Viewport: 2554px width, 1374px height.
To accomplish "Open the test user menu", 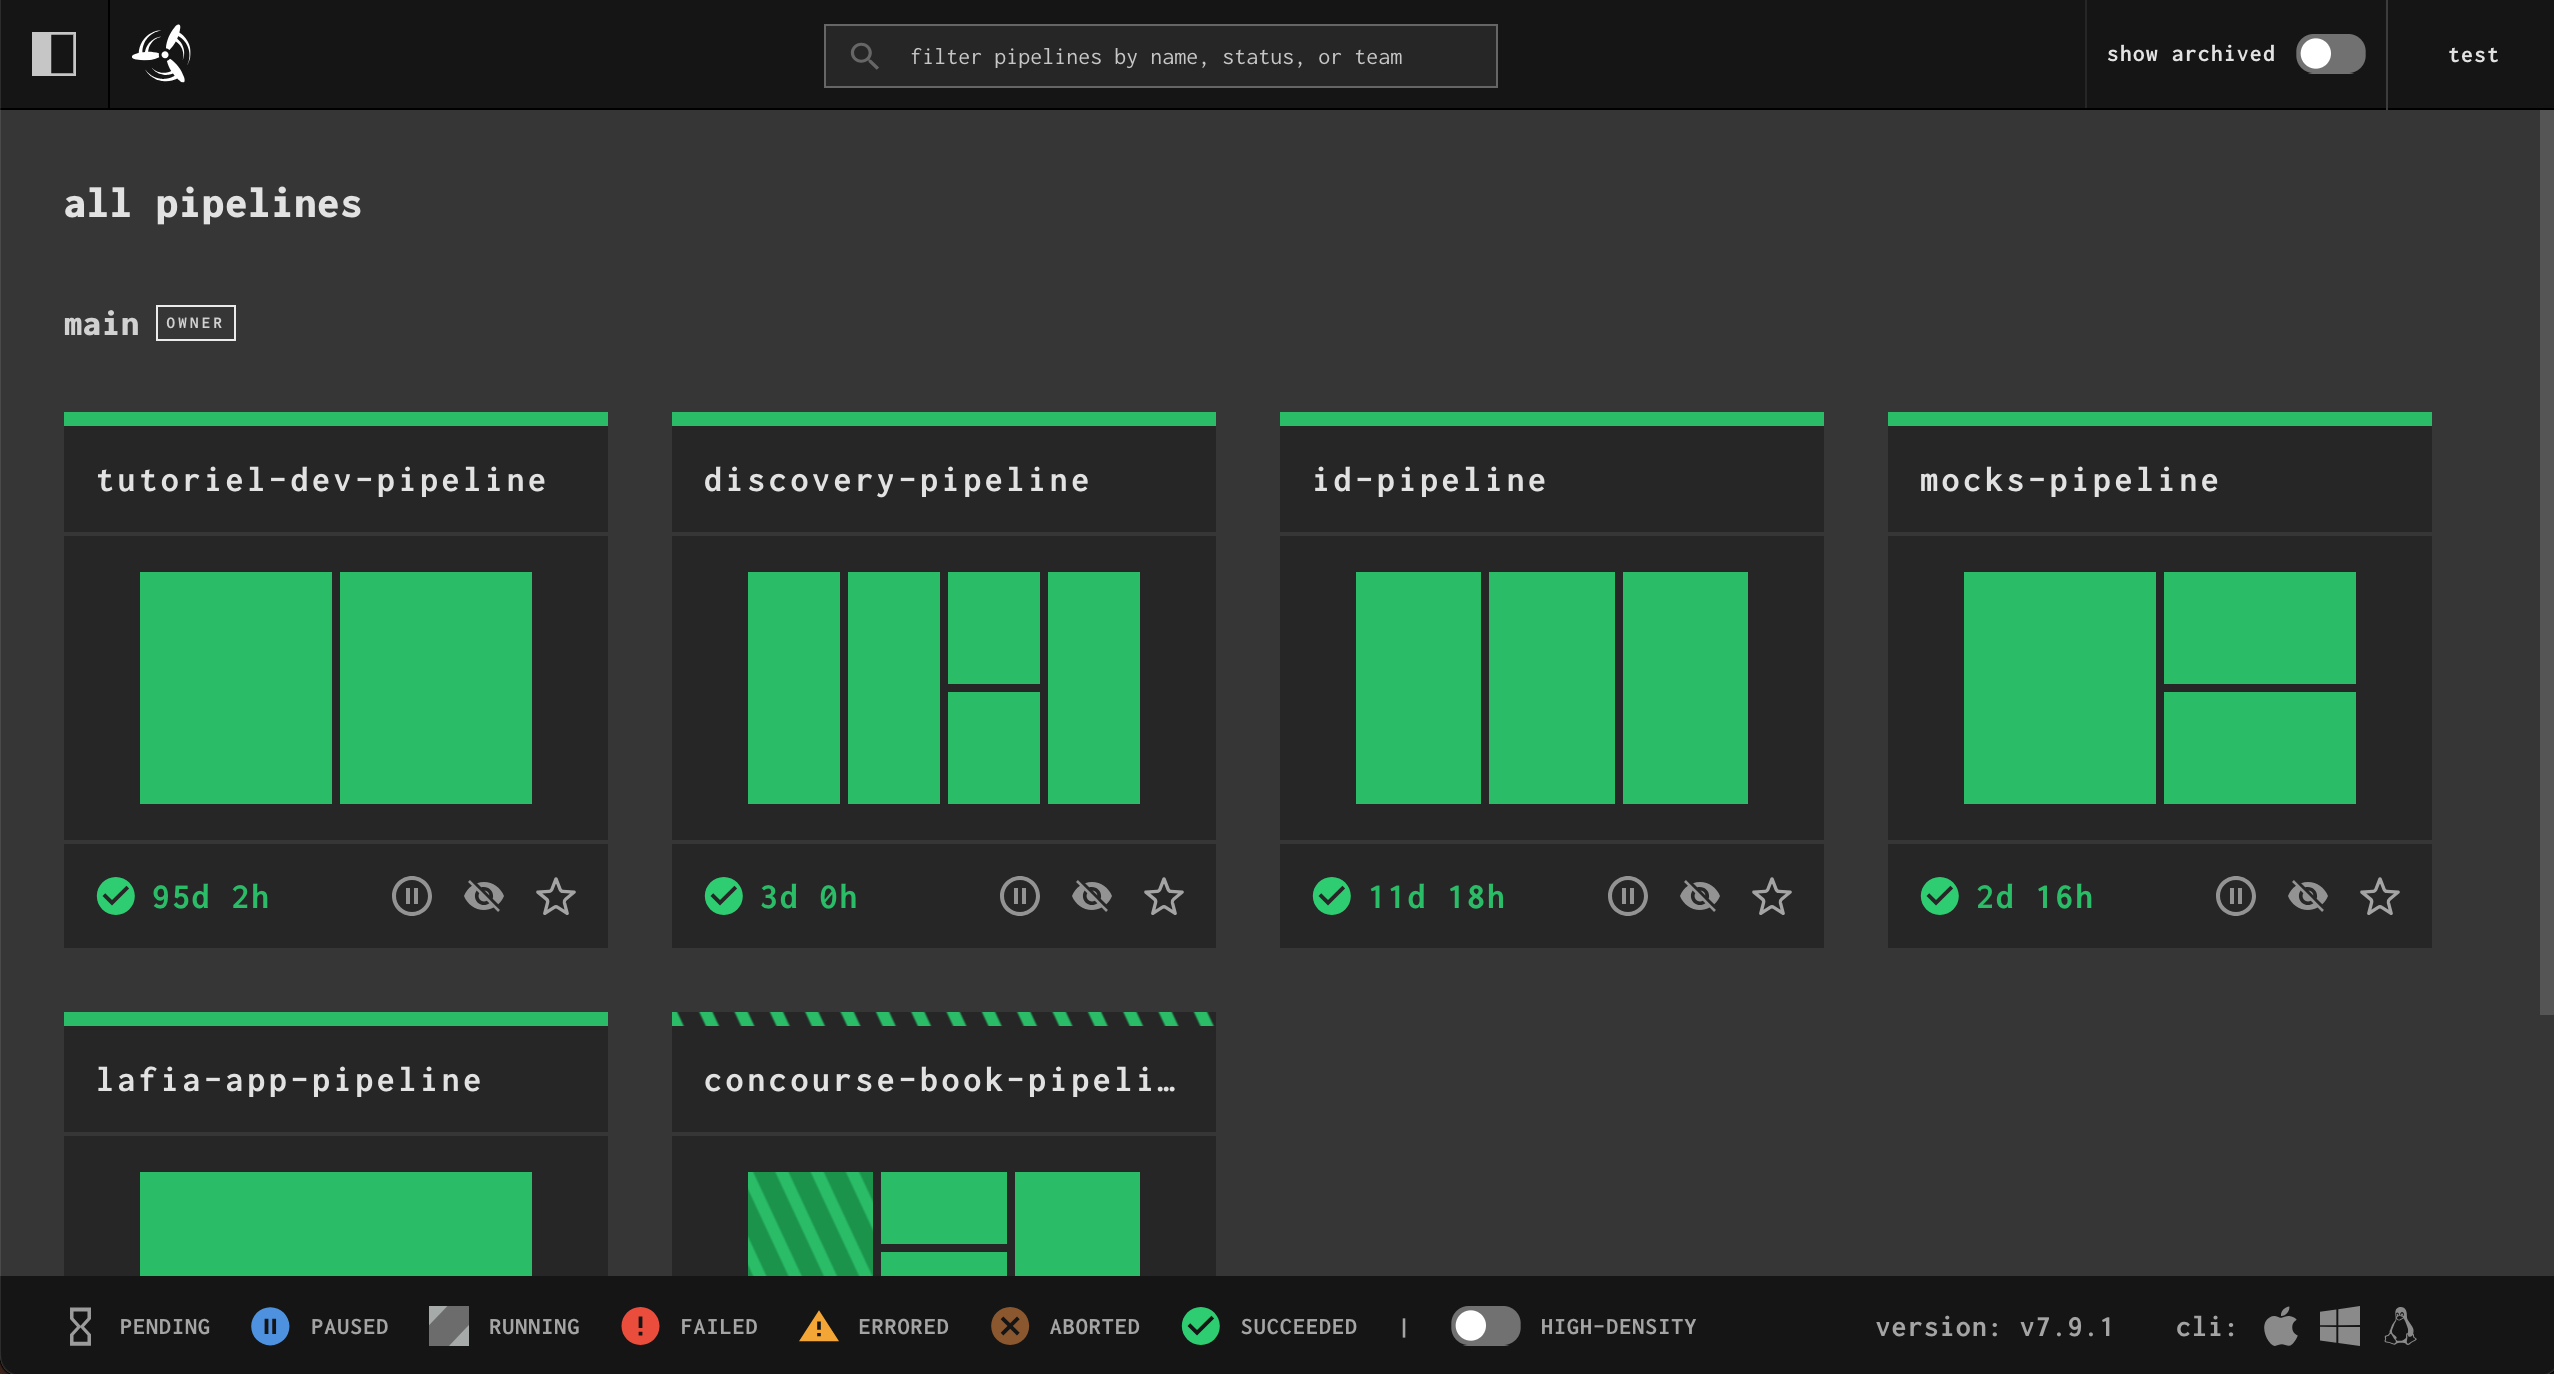I will pos(2472,55).
